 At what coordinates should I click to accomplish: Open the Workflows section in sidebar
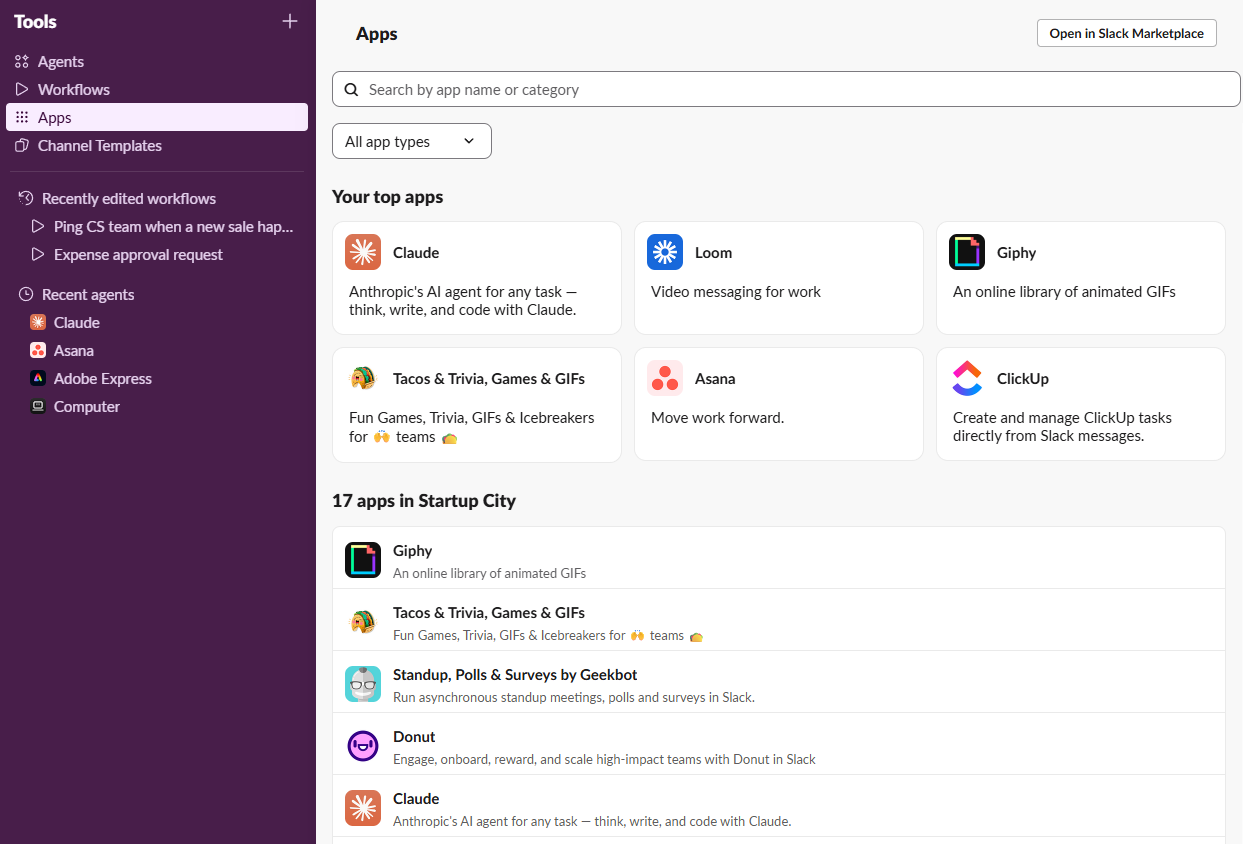157,90
